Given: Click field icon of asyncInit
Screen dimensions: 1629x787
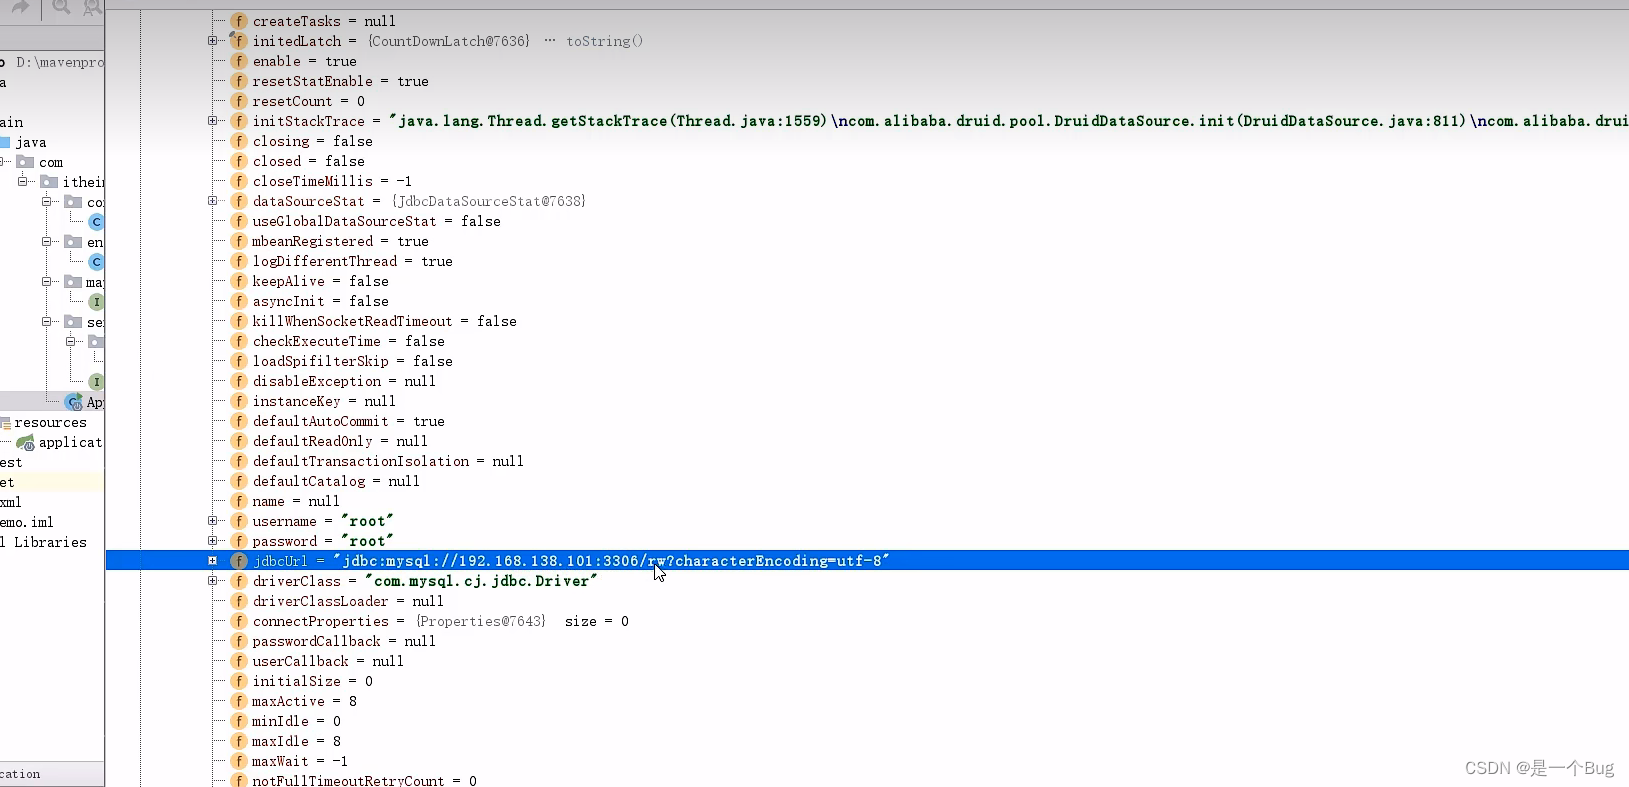Looking at the screenshot, I should [239, 301].
